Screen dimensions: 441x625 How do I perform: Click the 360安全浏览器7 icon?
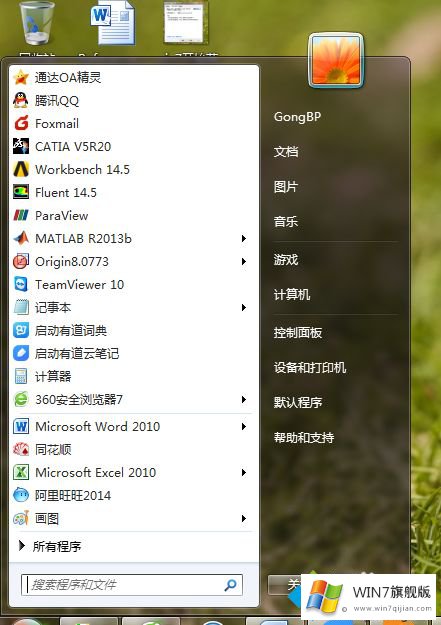point(21,399)
